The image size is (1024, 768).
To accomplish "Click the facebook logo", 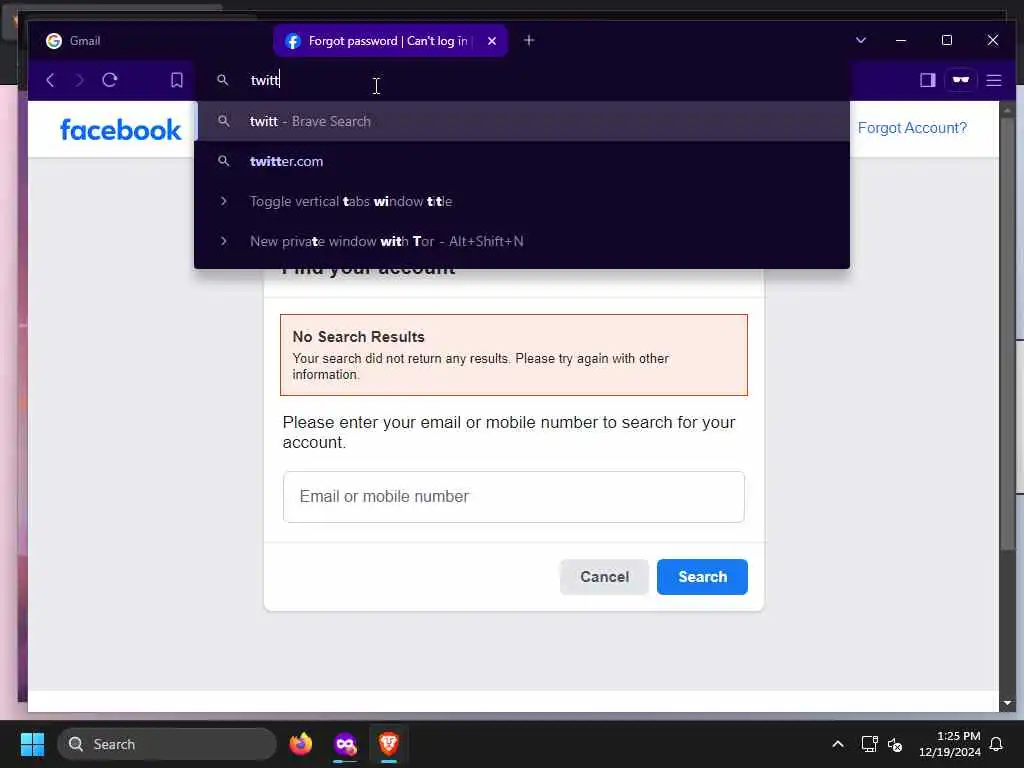I will click(120, 129).
